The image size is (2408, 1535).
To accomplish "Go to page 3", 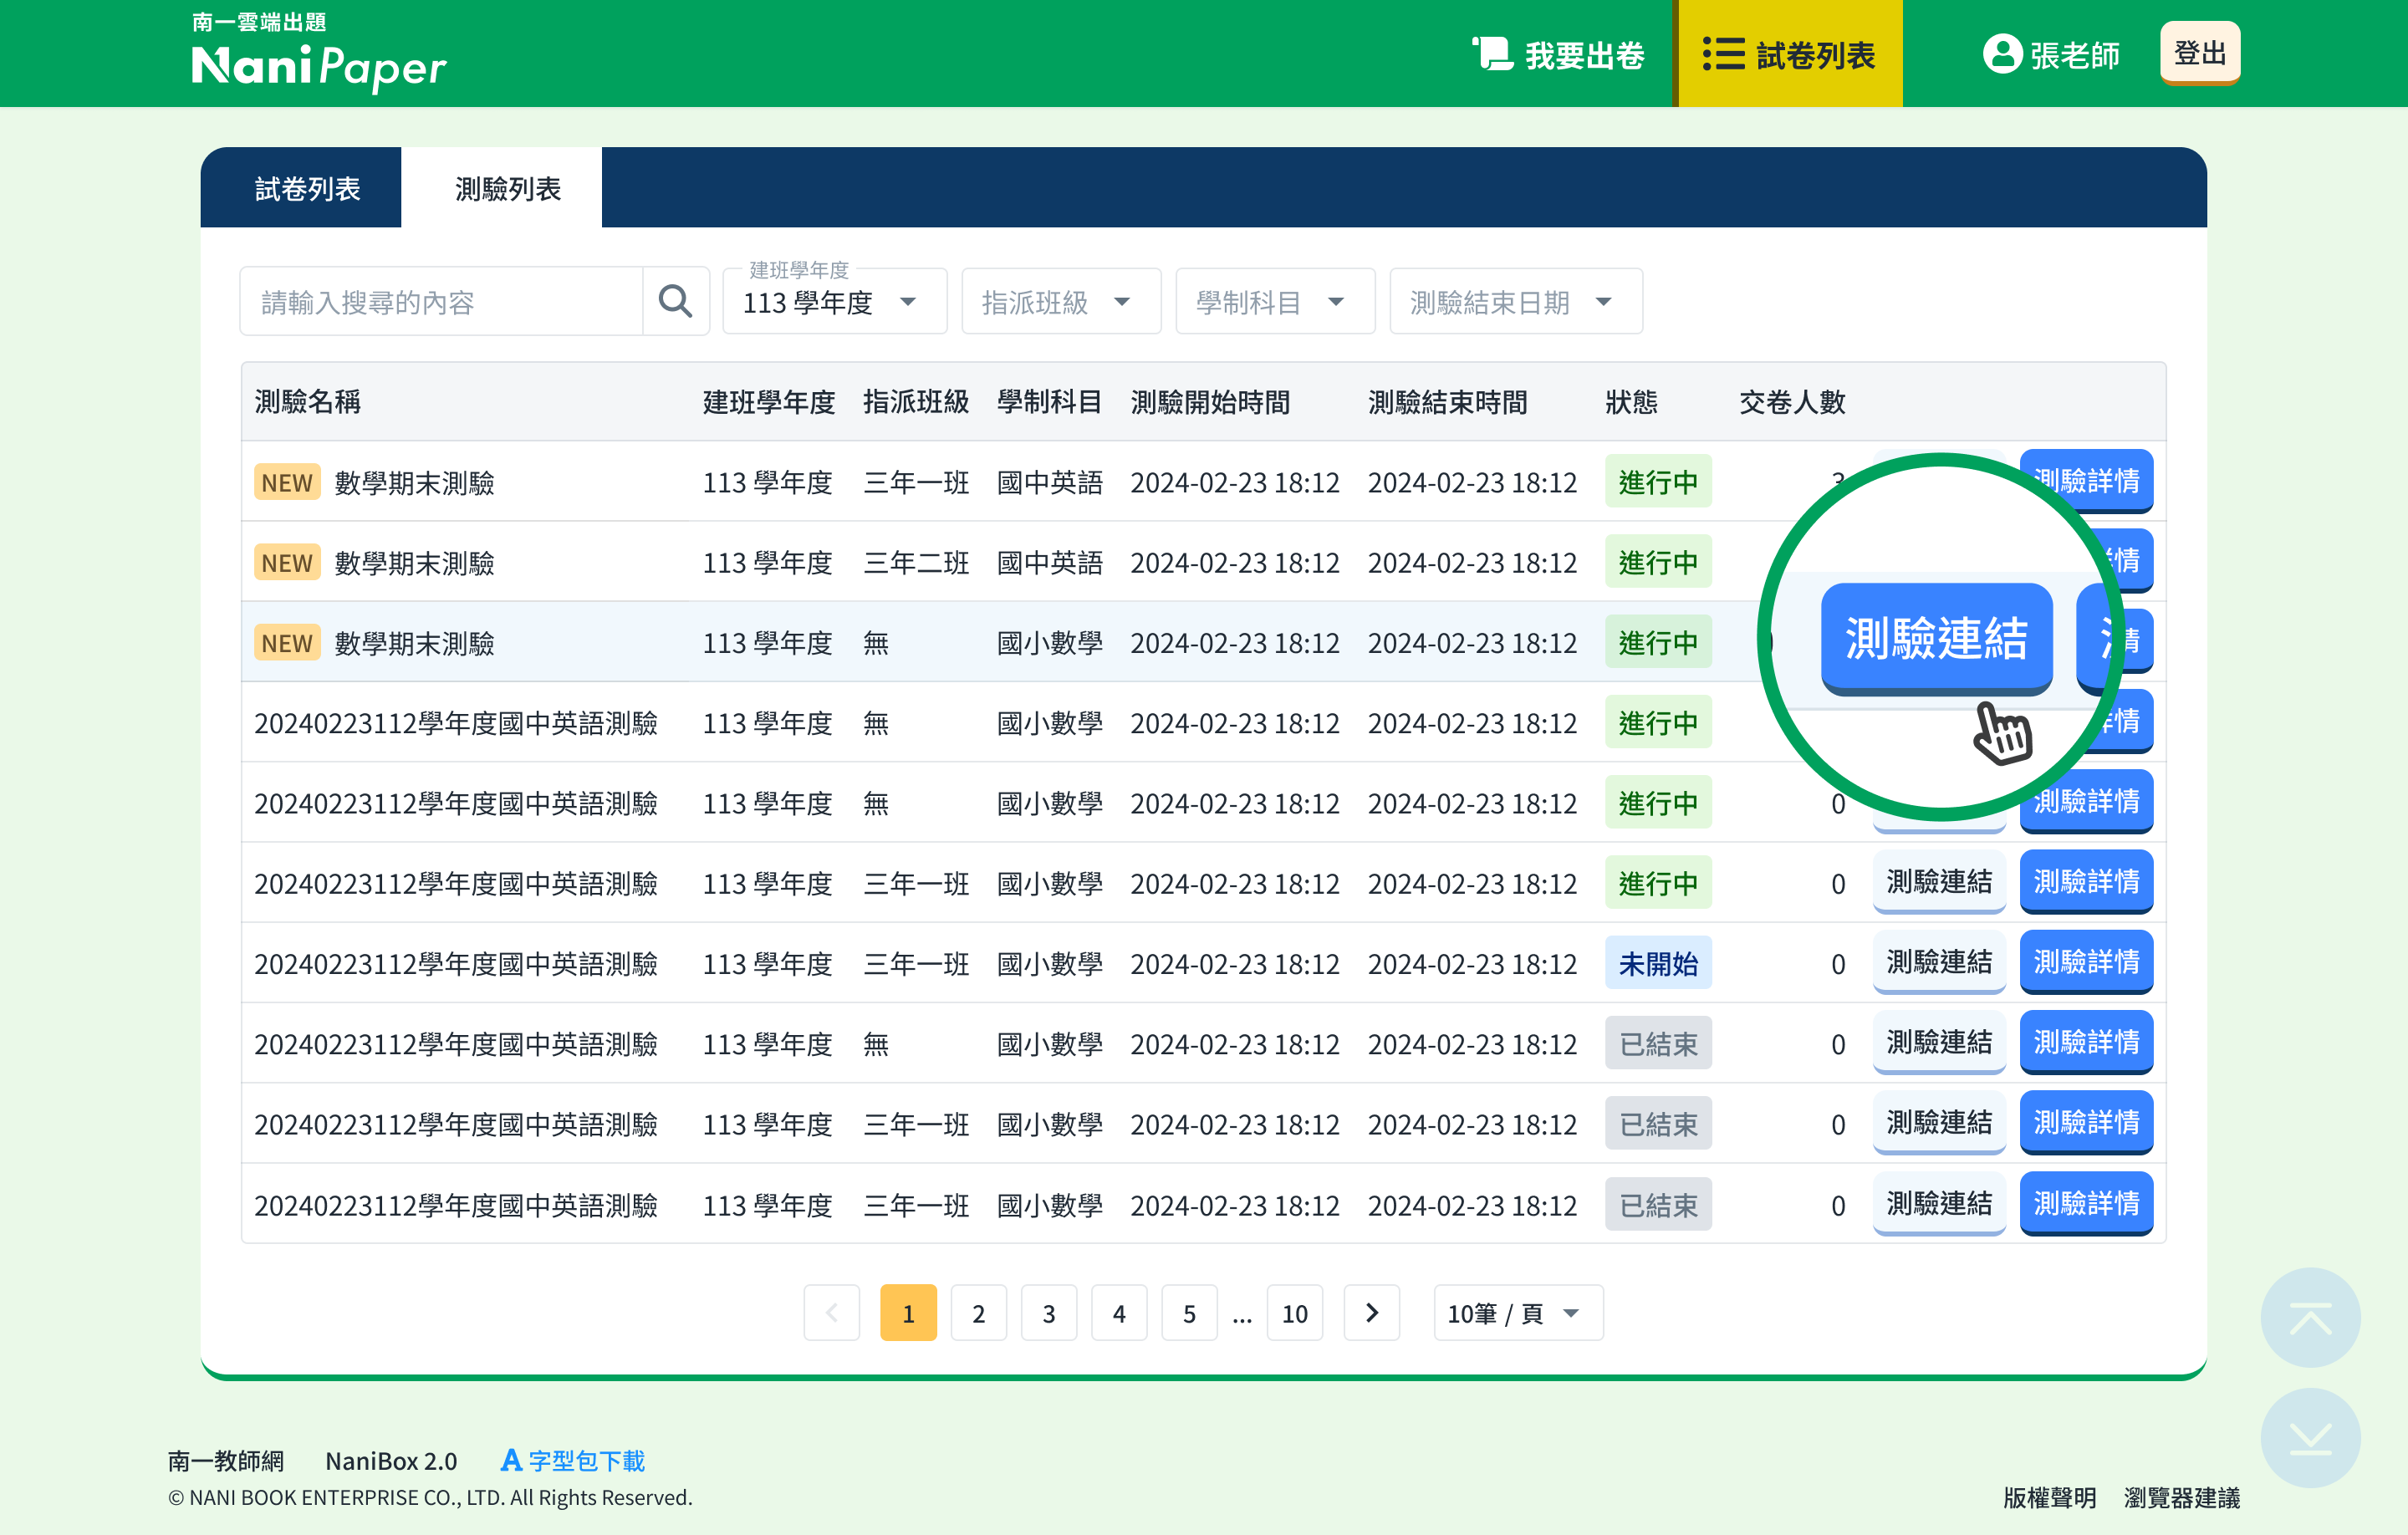I will 1048,1312.
